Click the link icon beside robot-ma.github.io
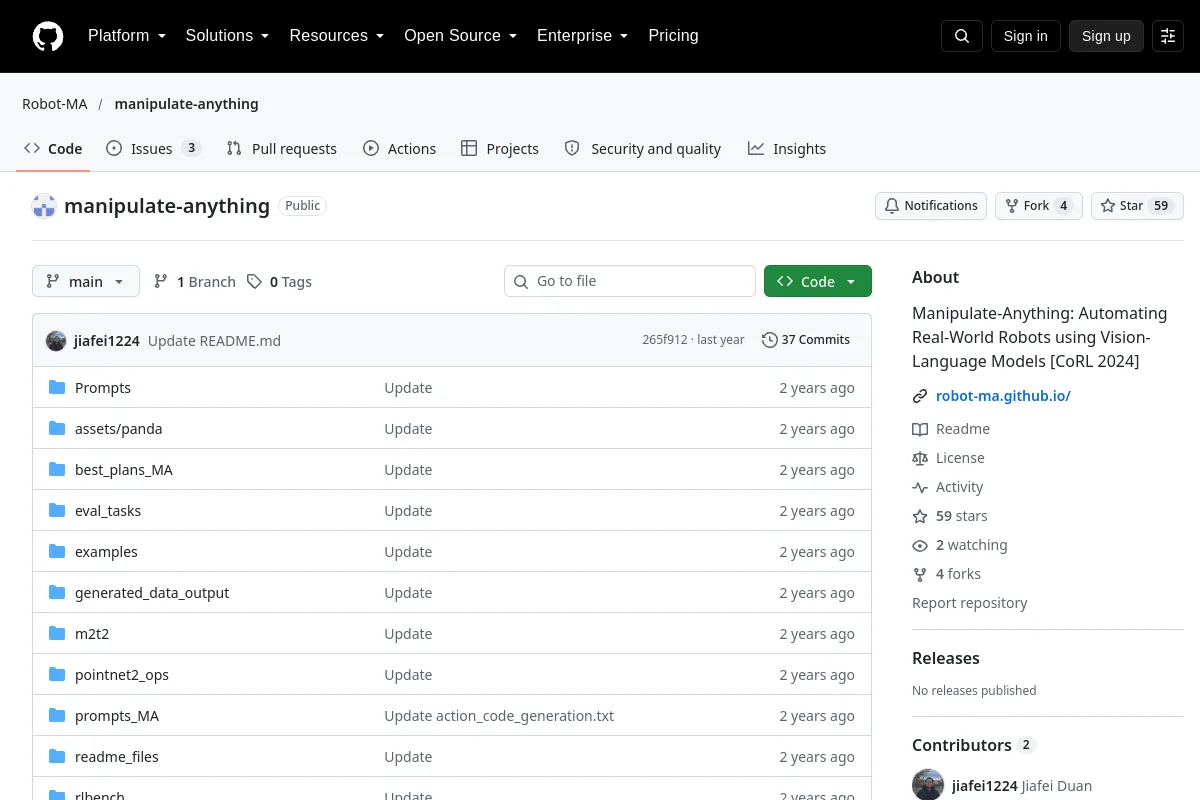The height and width of the screenshot is (800, 1200). click(920, 396)
